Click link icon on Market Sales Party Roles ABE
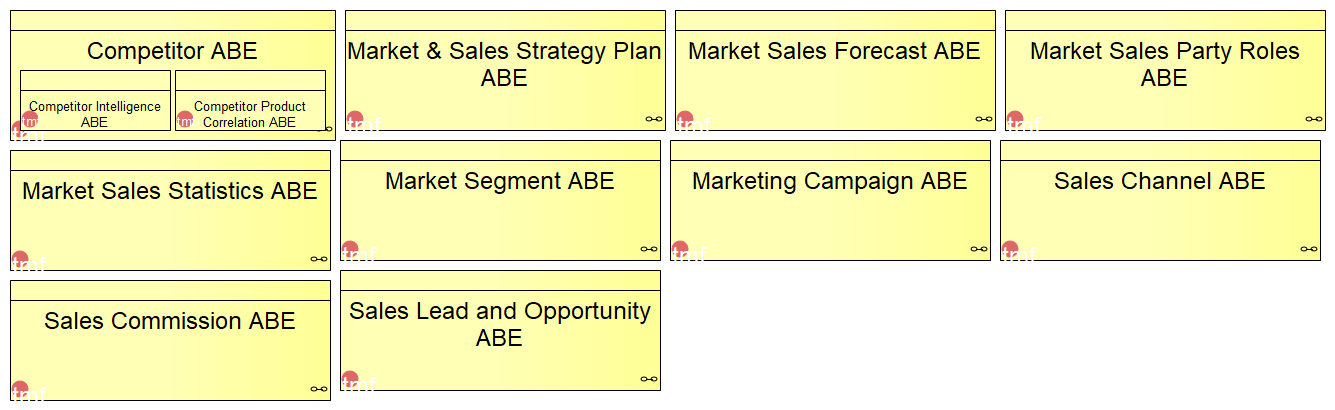The image size is (1335, 410). point(1314,119)
